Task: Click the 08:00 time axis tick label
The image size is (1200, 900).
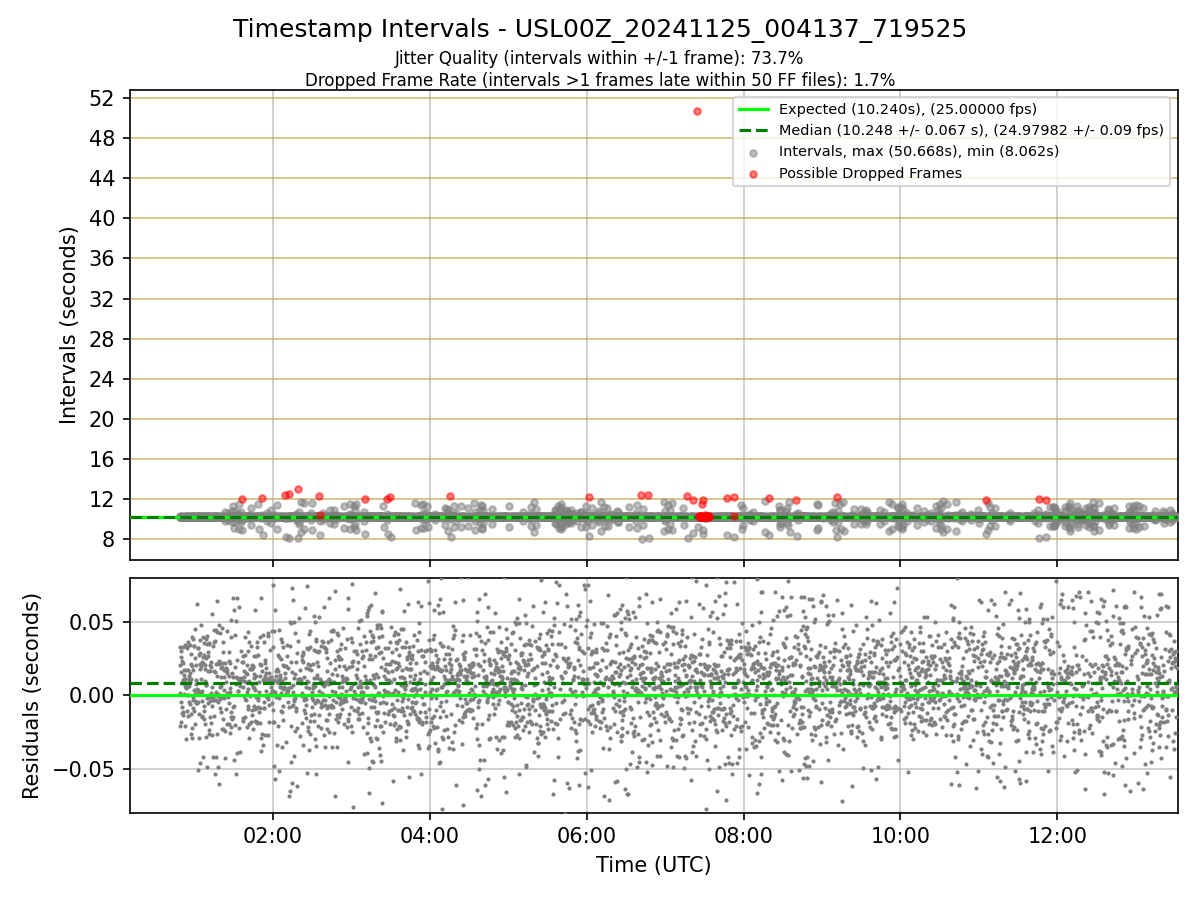Action: 744,835
